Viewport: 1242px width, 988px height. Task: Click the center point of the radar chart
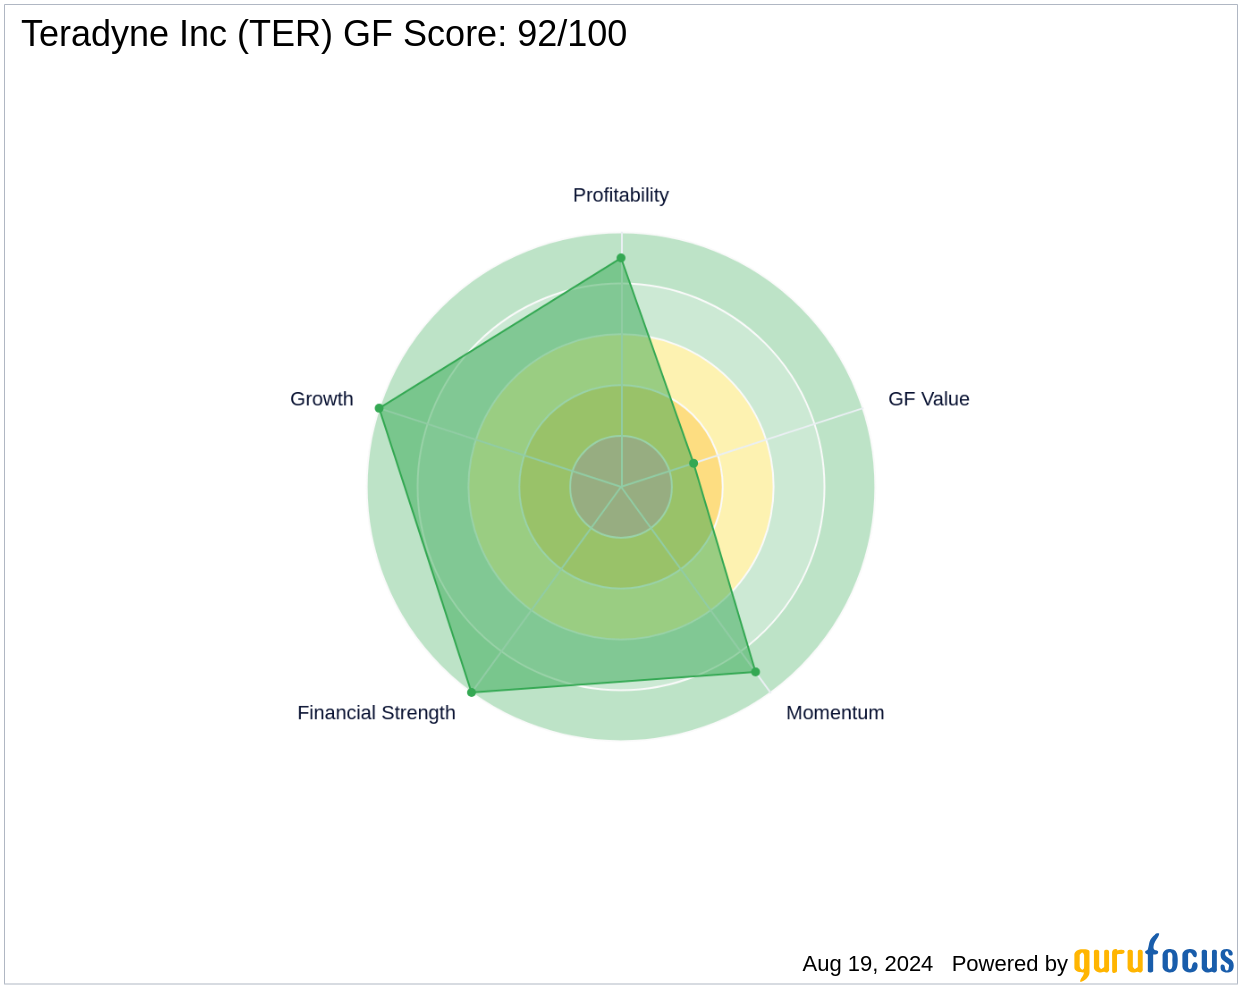[621, 487]
